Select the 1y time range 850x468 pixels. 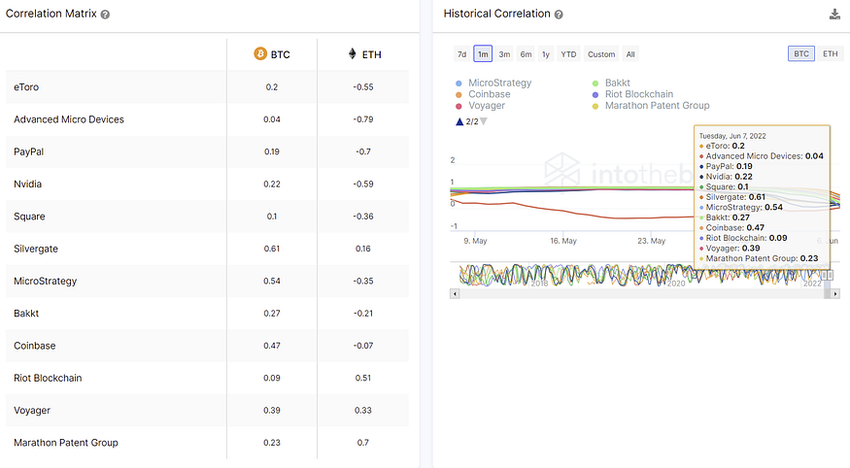(x=546, y=54)
